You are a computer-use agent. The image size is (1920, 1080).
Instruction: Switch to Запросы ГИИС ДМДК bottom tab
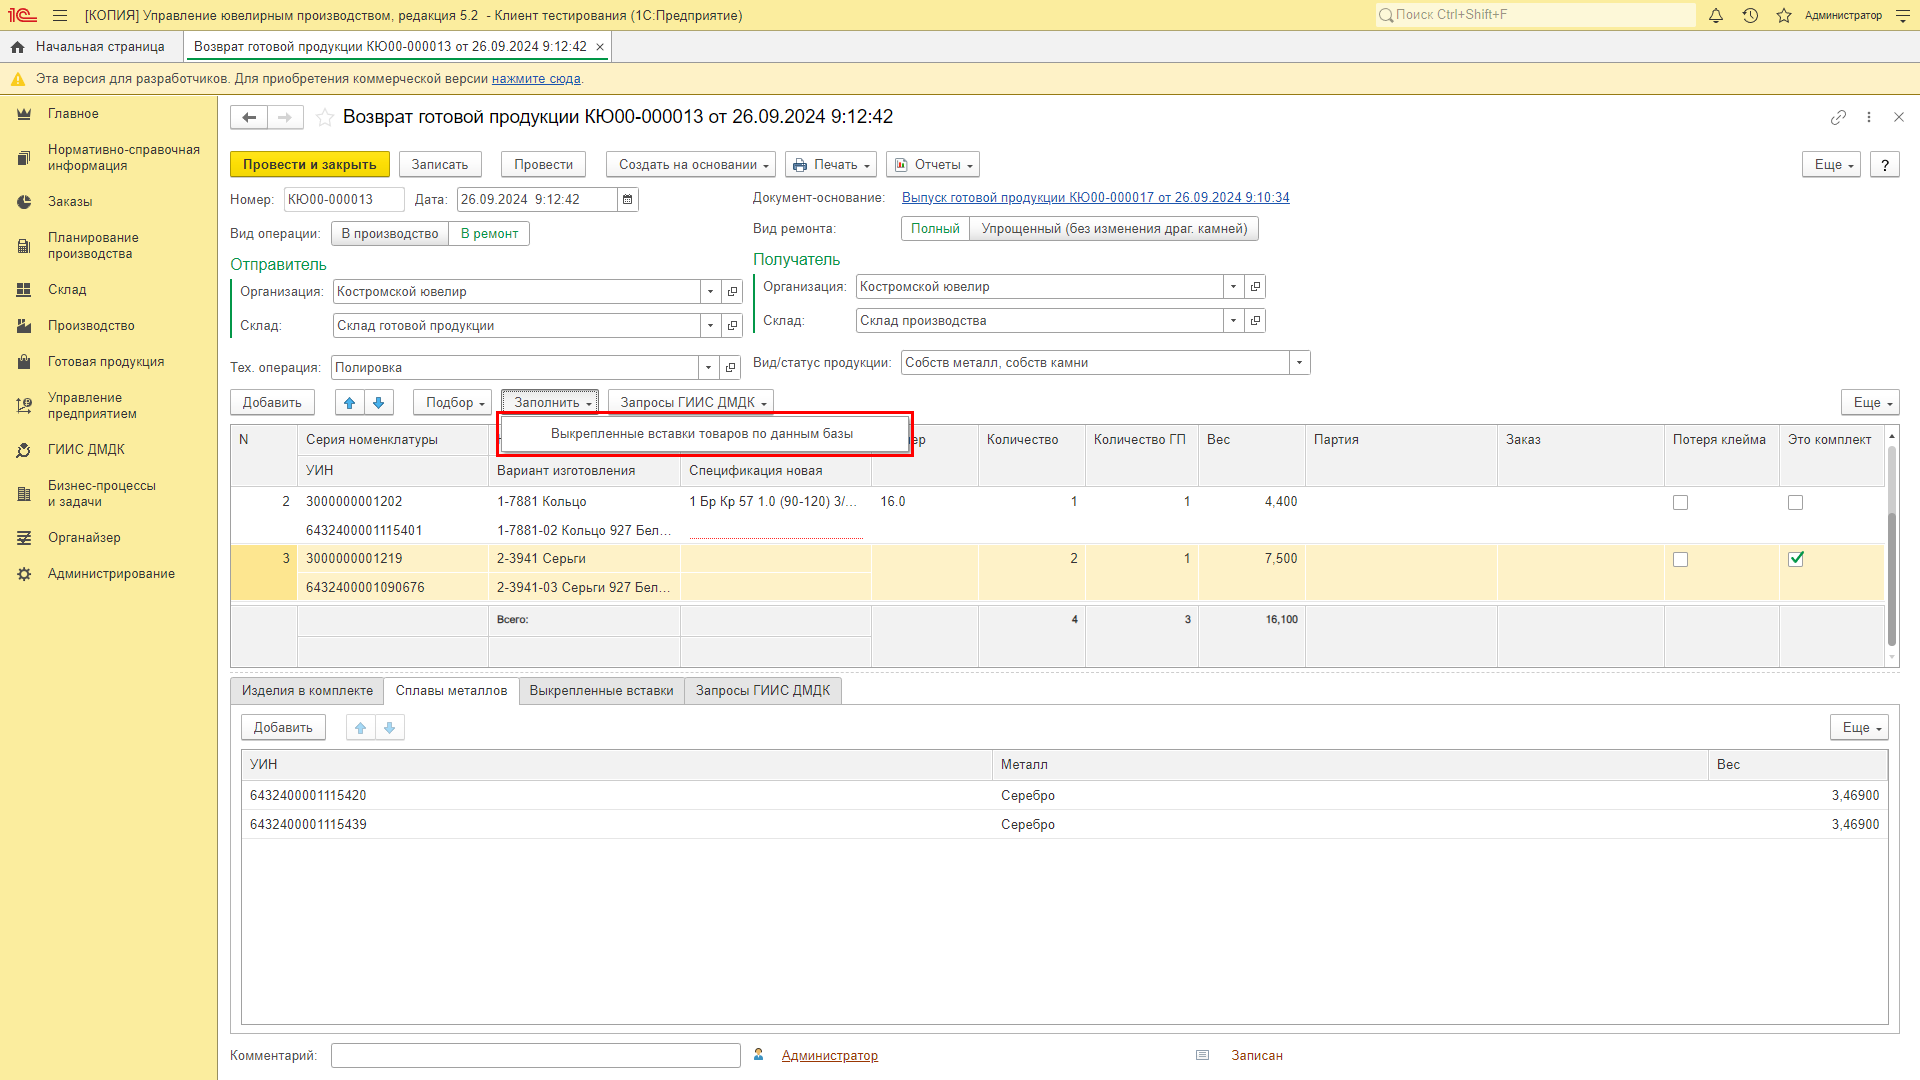763,691
